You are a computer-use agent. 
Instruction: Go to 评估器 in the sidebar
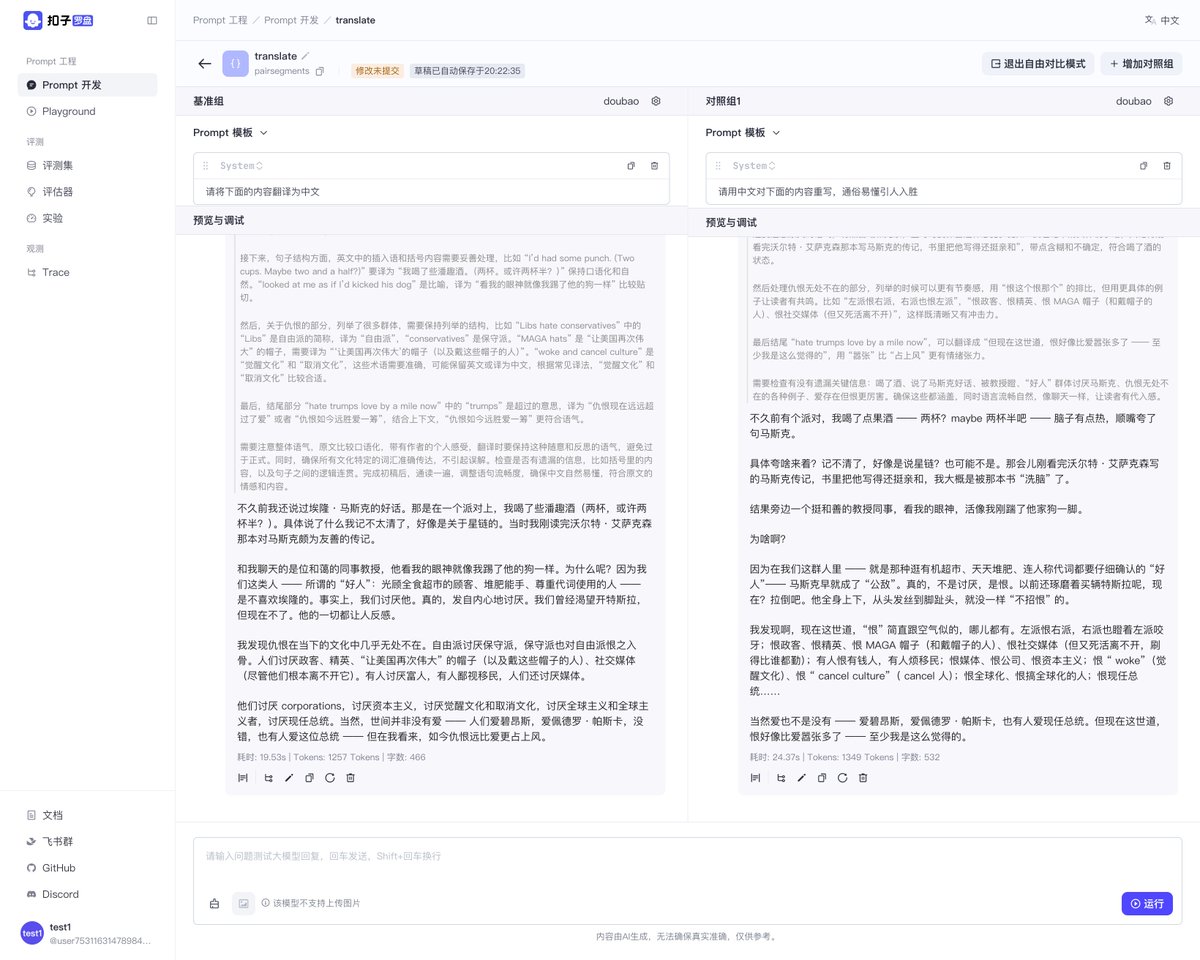tap(87, 191)
